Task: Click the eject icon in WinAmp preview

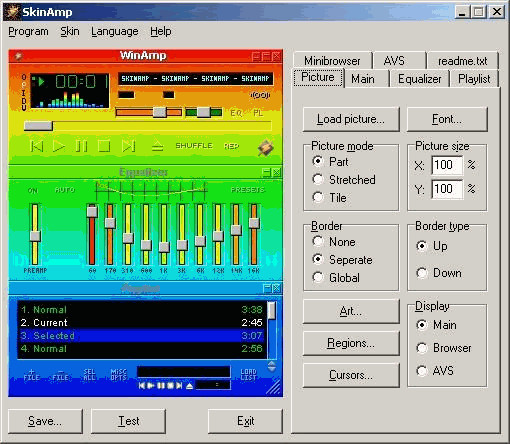Action: (157, 146)
